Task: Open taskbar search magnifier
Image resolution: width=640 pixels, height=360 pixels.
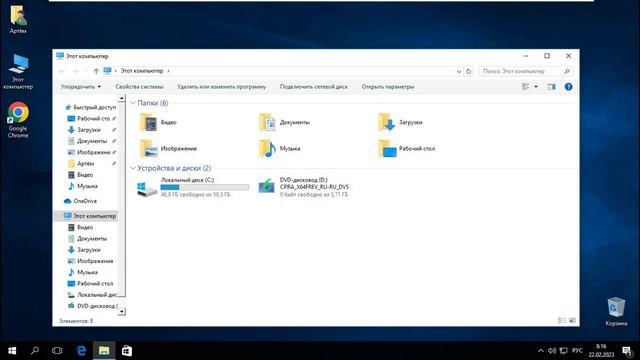Action: point(35,351)
